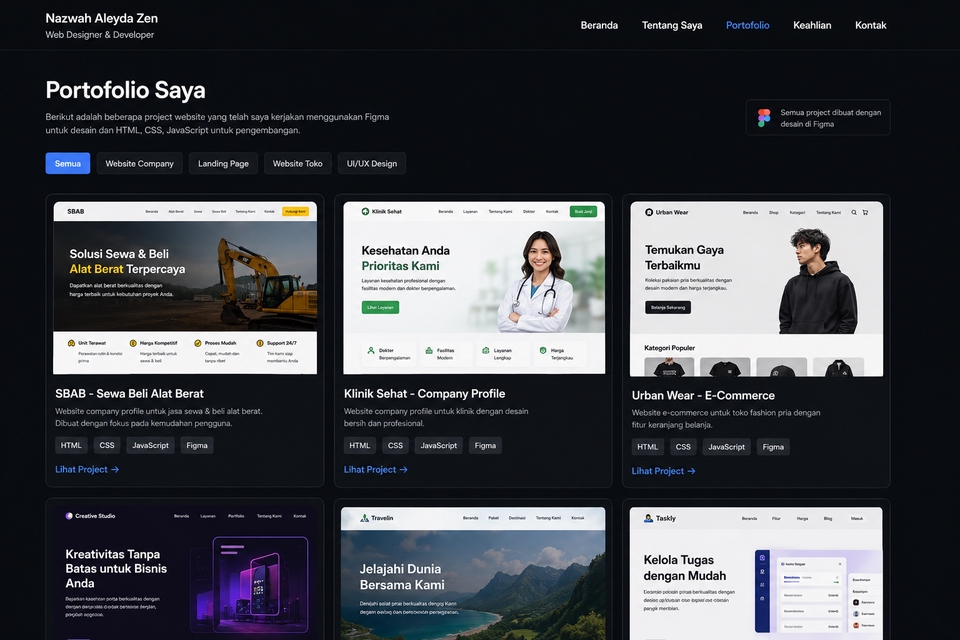Open the SBAB project thumbnail
Screen dimensions: 960x640
[x=185, y=288]
